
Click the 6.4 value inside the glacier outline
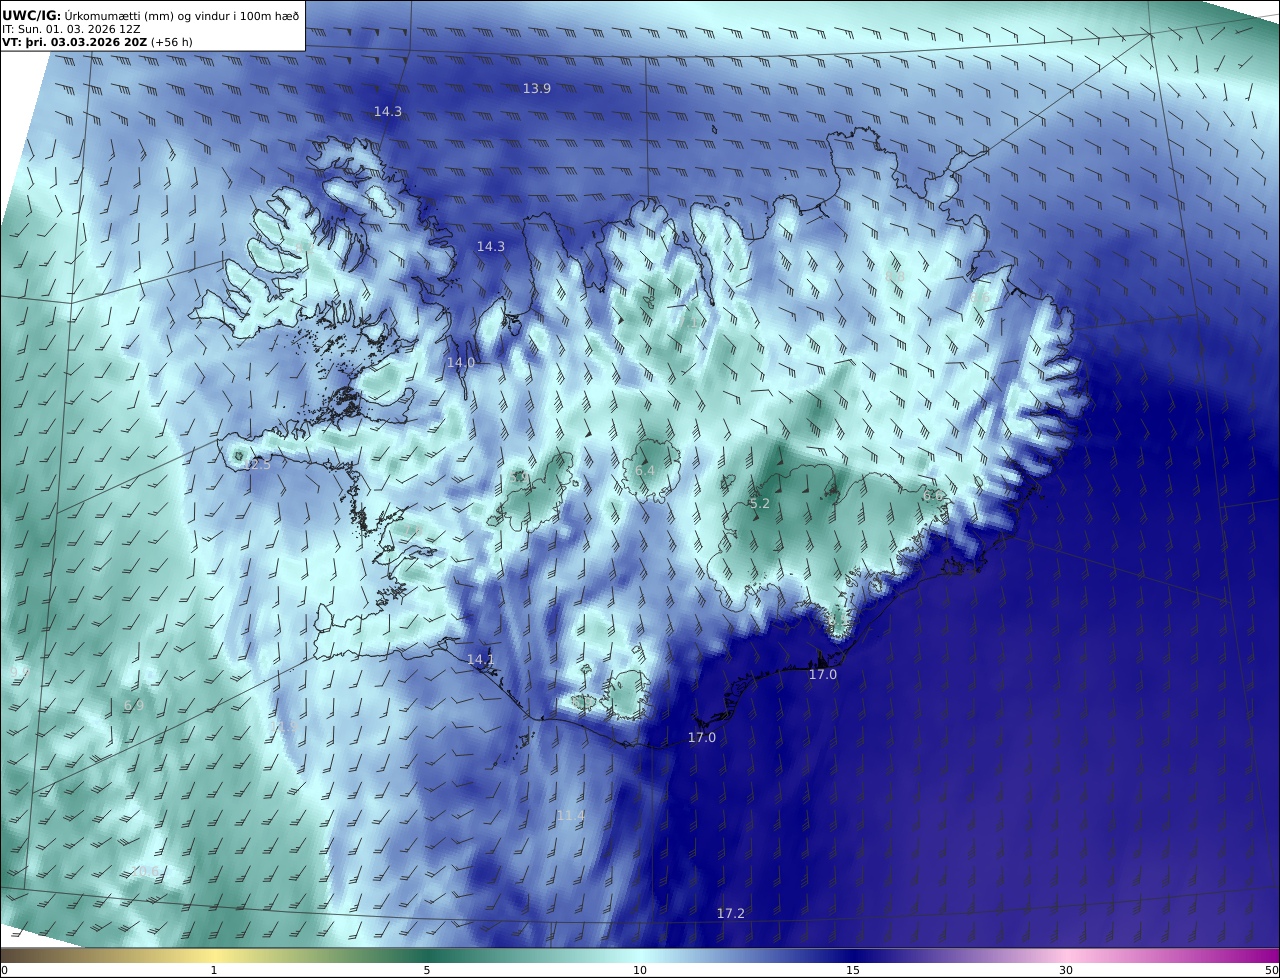(x=645, y=471)
